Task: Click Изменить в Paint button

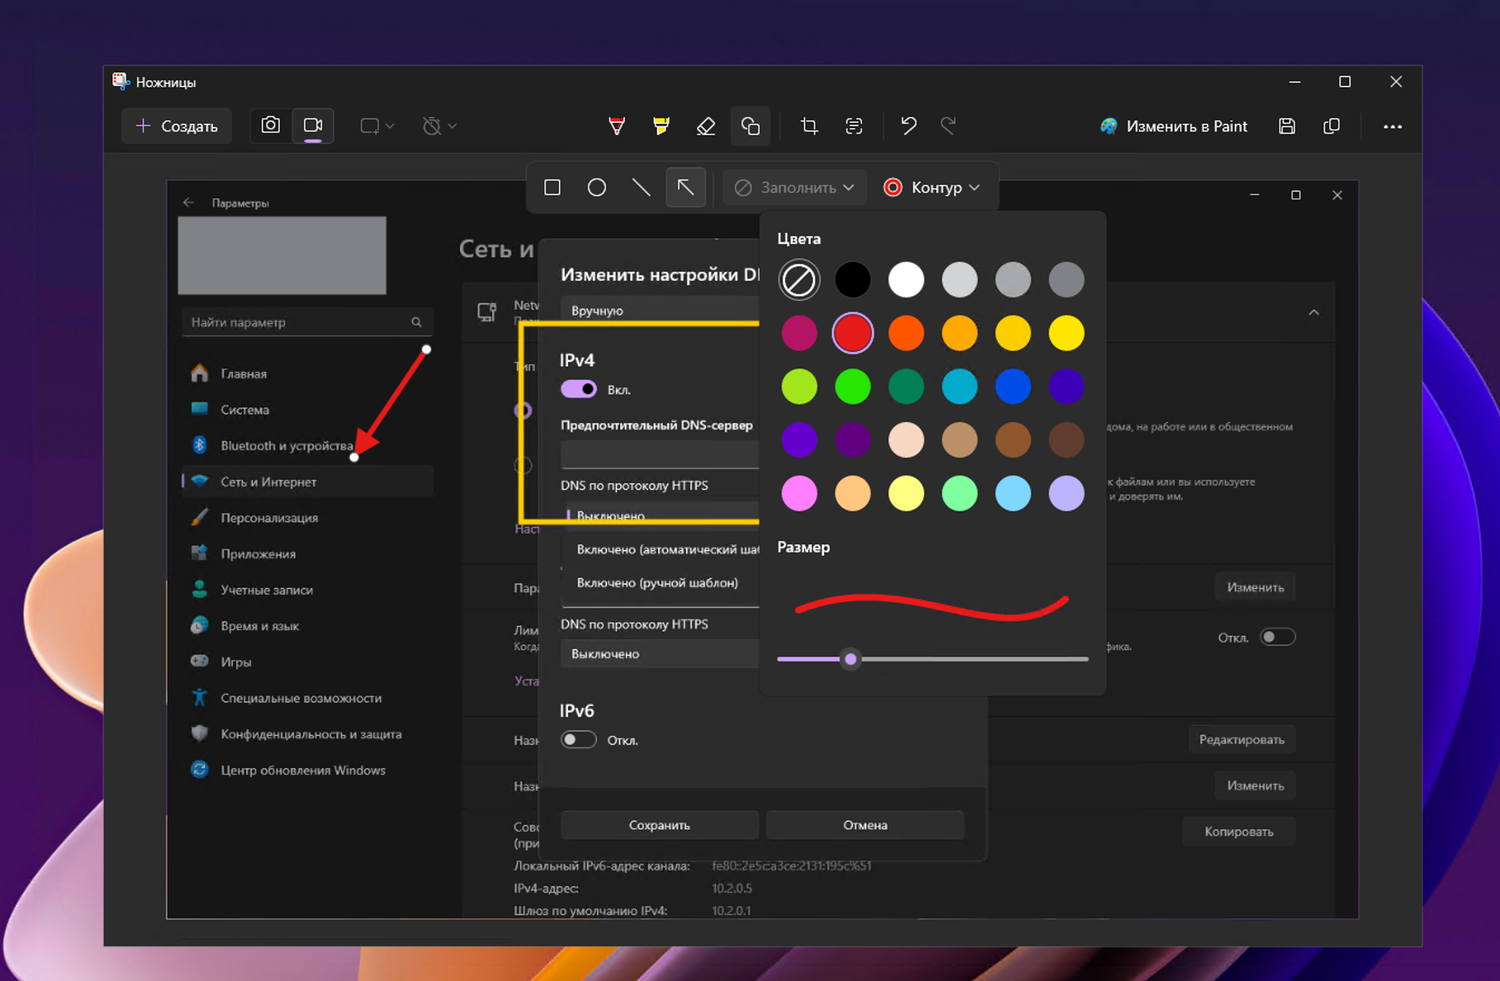Action: [x=1174, y=126]
